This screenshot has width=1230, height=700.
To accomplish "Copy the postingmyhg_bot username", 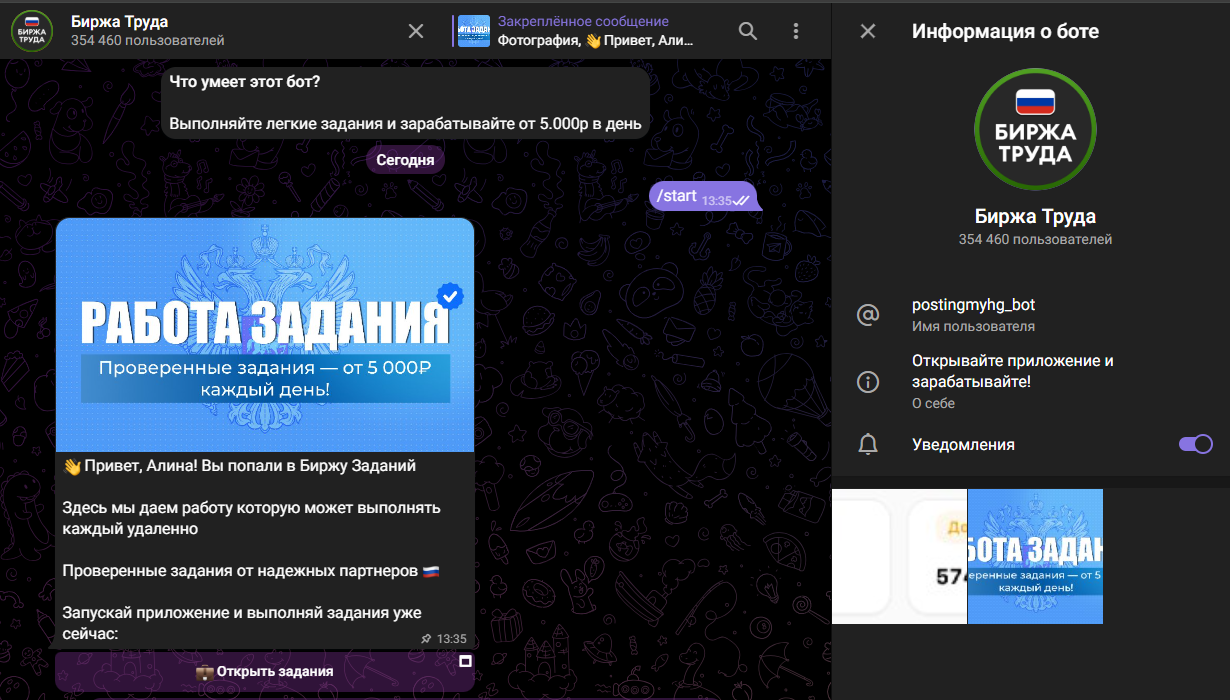I will coord(973,305).
